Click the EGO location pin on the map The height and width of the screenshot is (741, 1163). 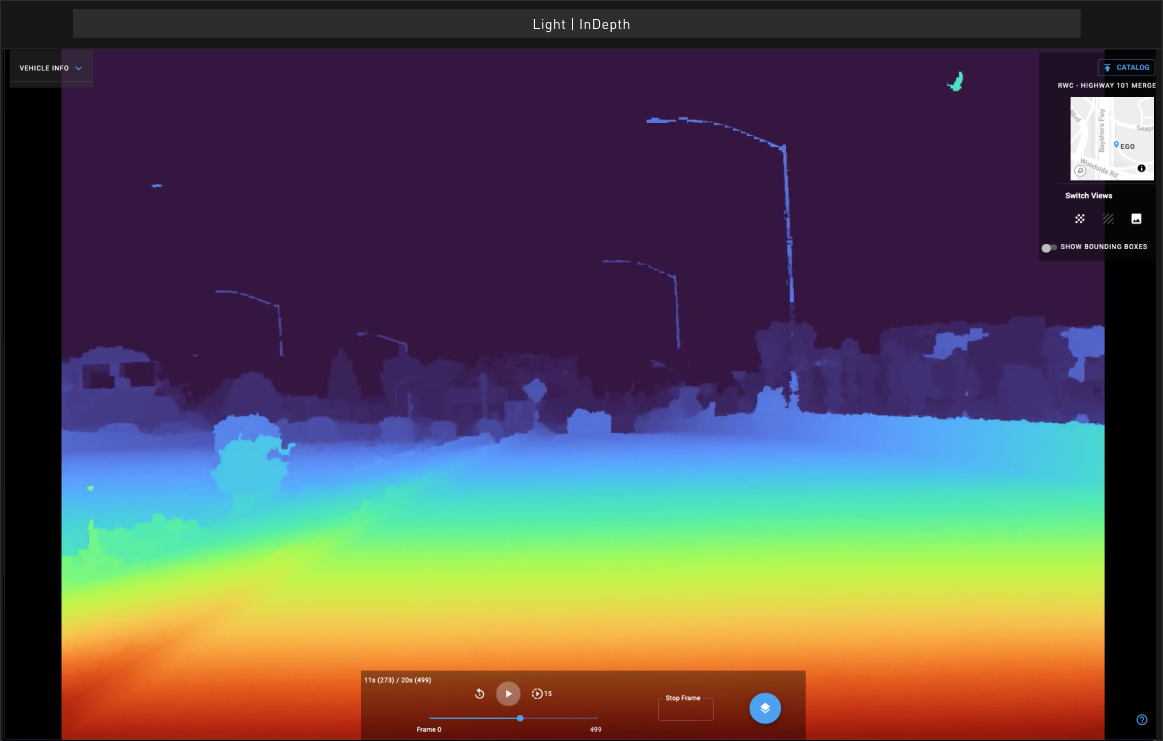1117,145
